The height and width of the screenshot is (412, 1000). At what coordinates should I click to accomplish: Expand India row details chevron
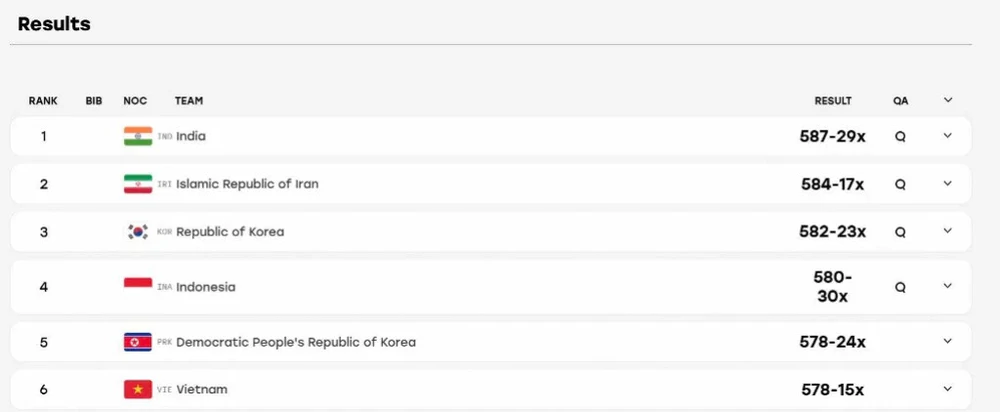pos(948,135)
